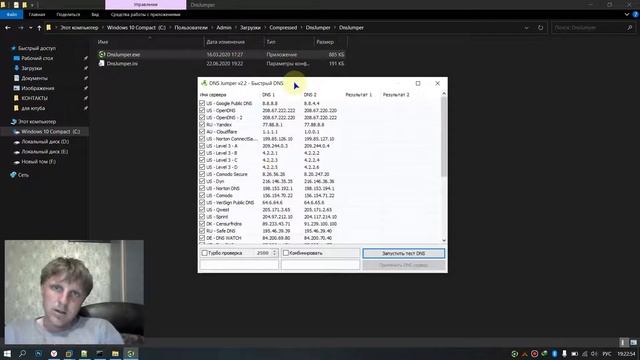Sort files by Дата изменения column
Screen dimensions: 640x360
coord(225,42)
